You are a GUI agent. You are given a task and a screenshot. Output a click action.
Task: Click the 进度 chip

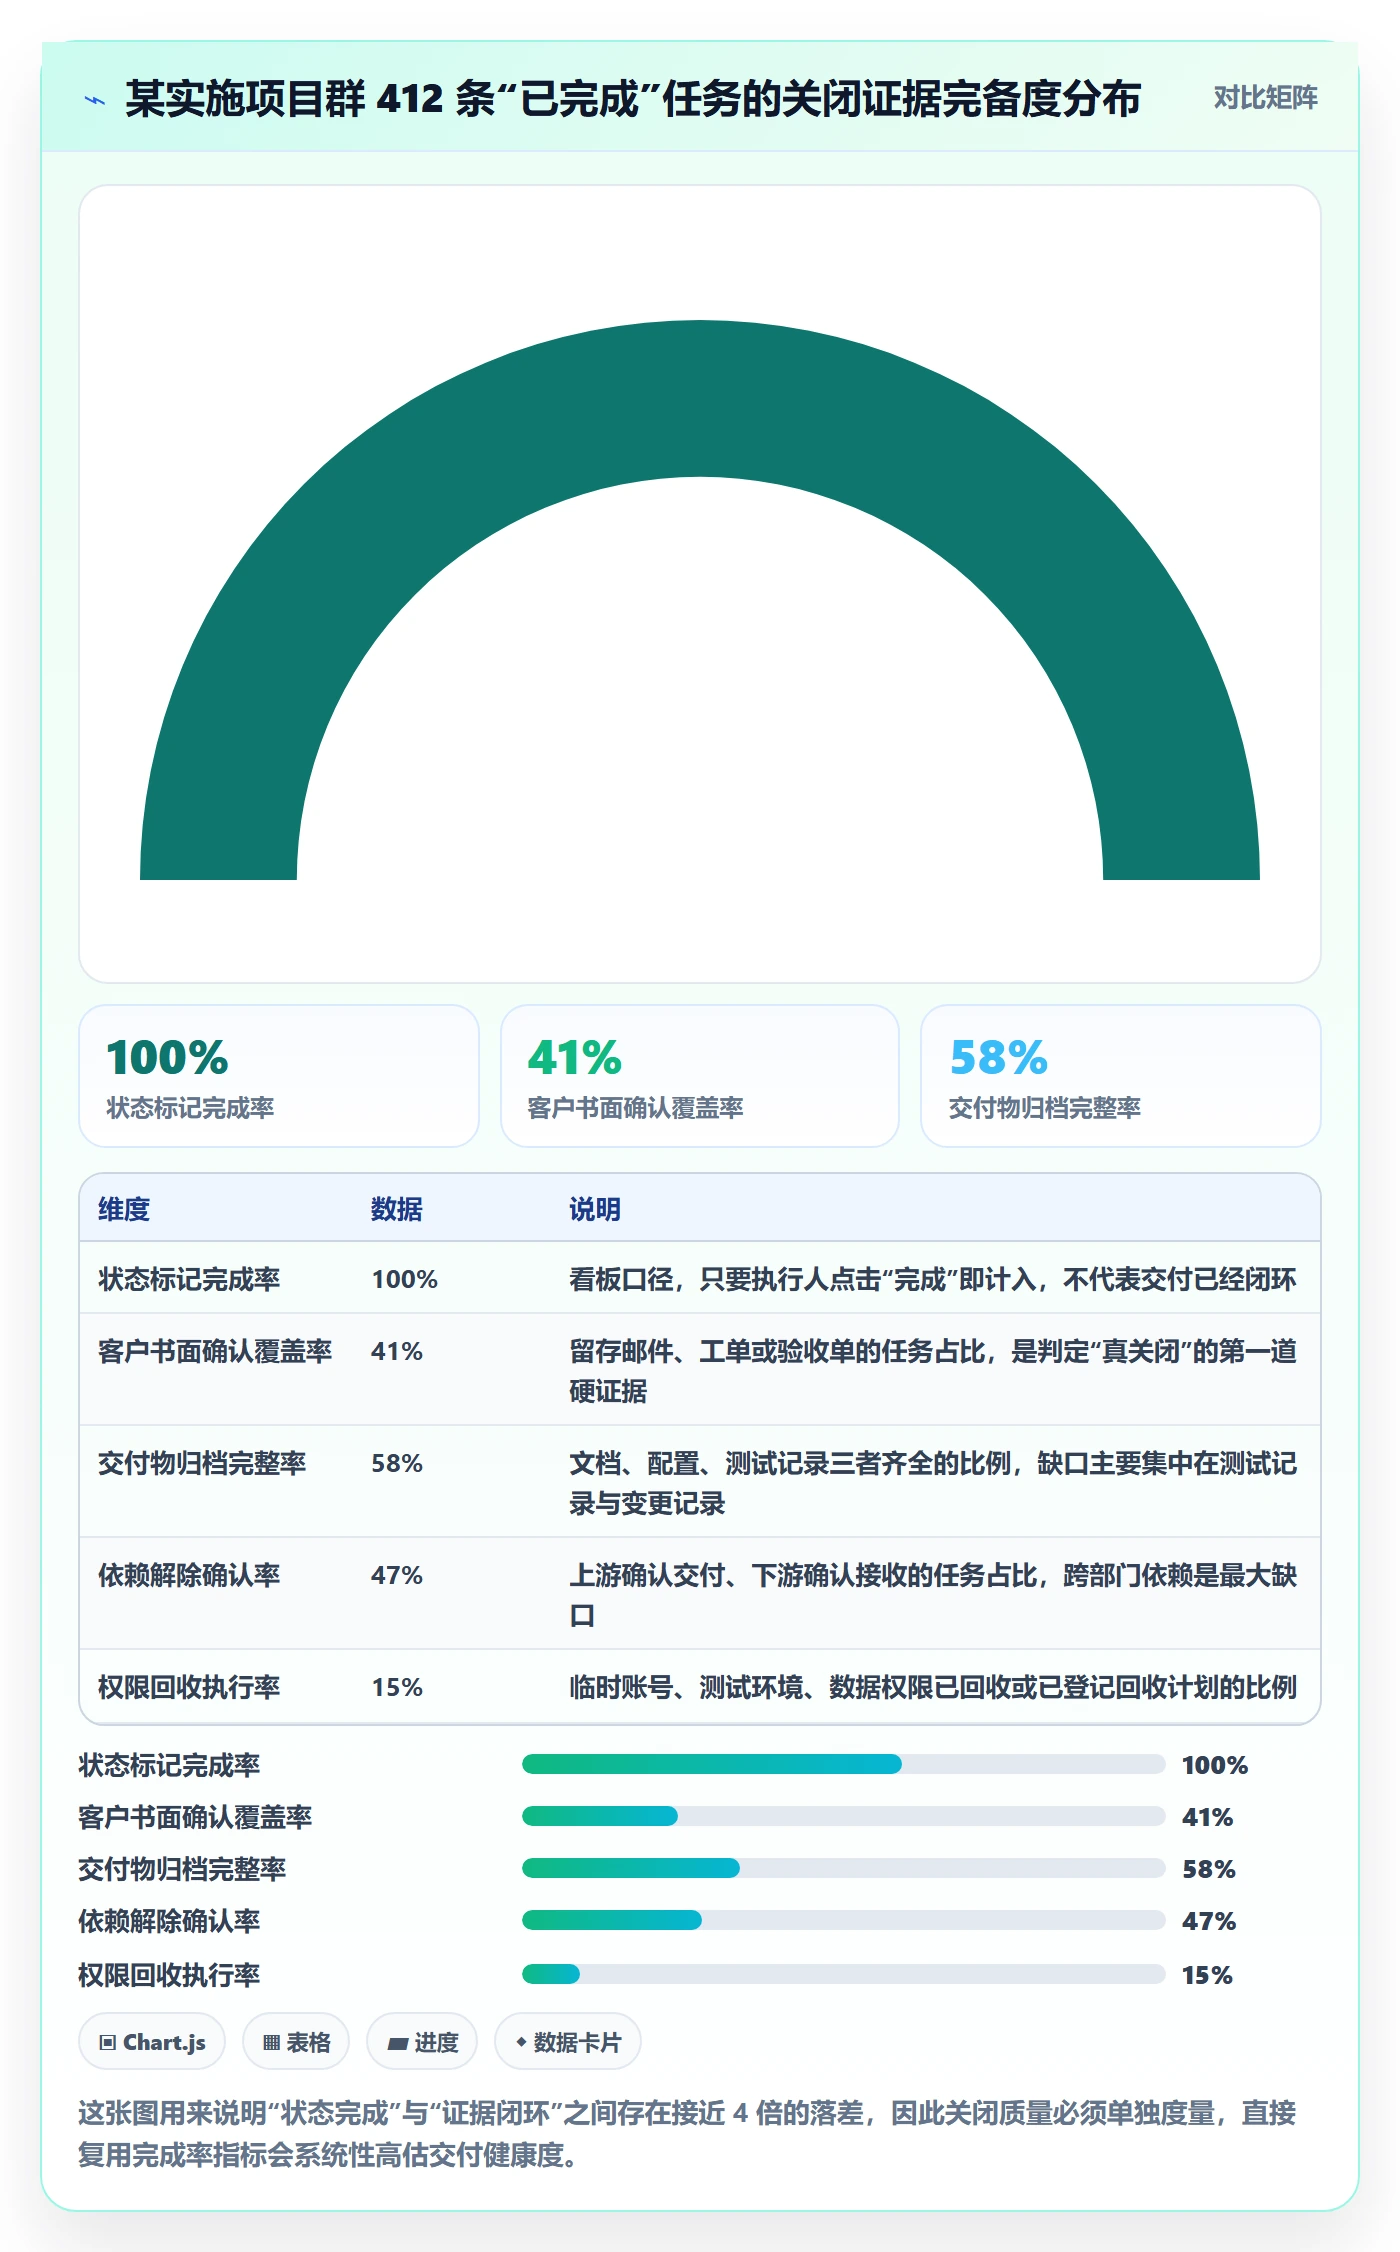pos(422,2042)
